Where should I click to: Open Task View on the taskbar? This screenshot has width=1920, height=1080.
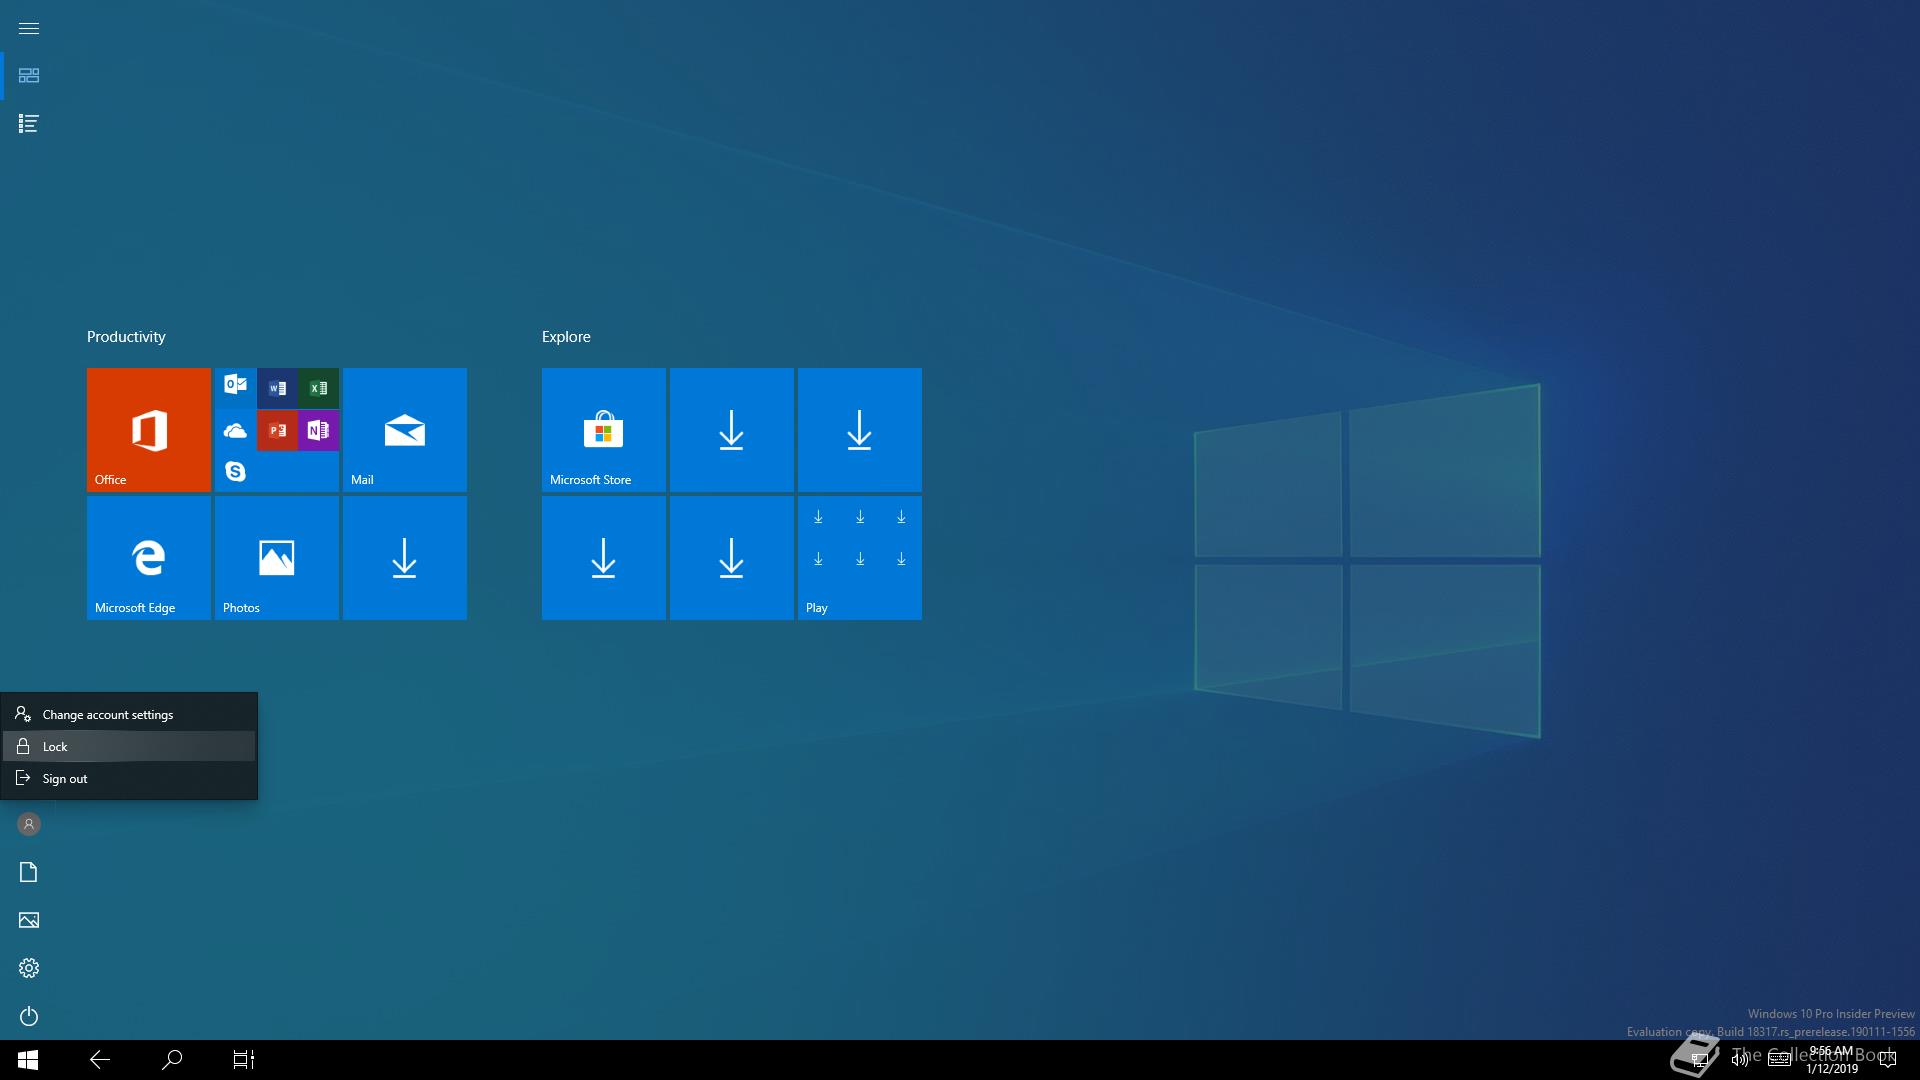point(244,1060)
